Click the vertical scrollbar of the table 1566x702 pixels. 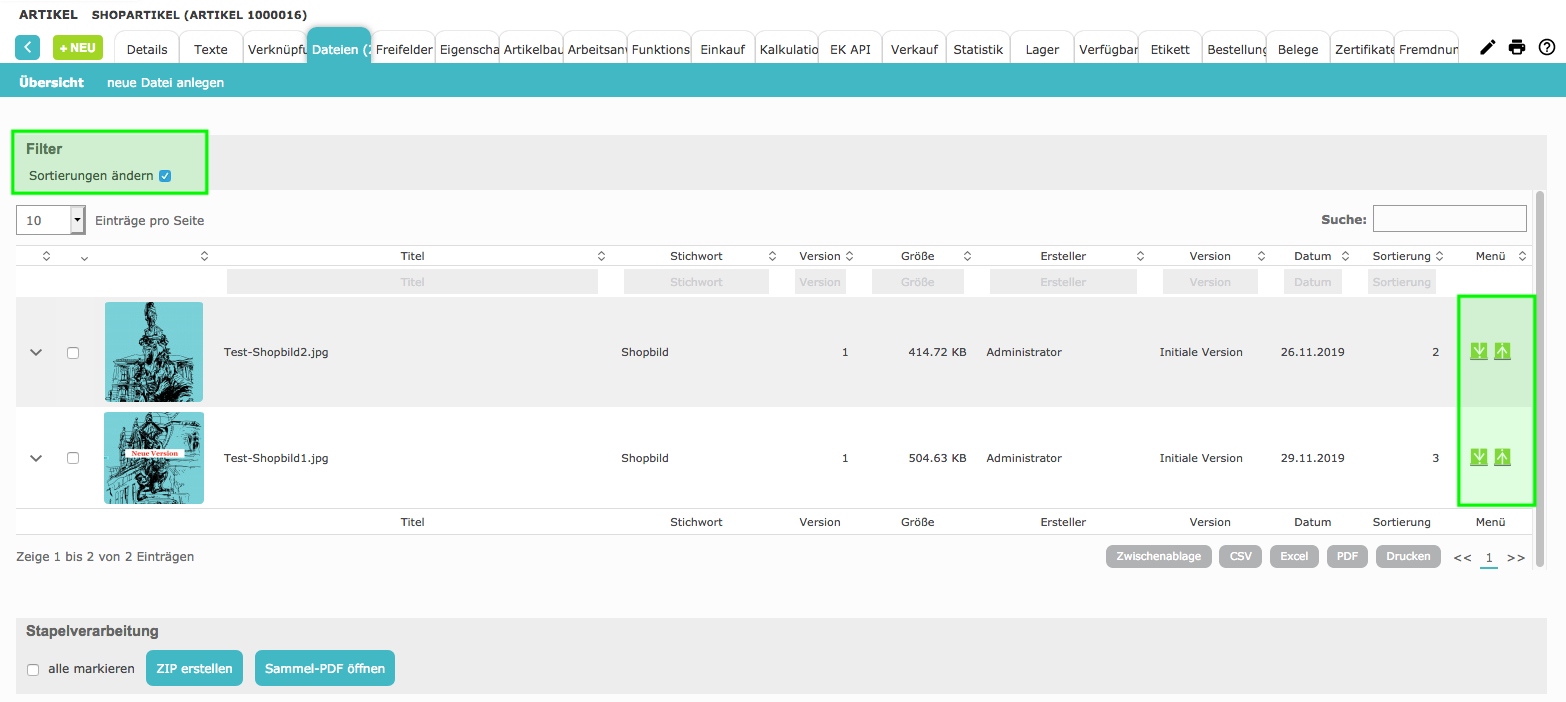coord(1540,380)
